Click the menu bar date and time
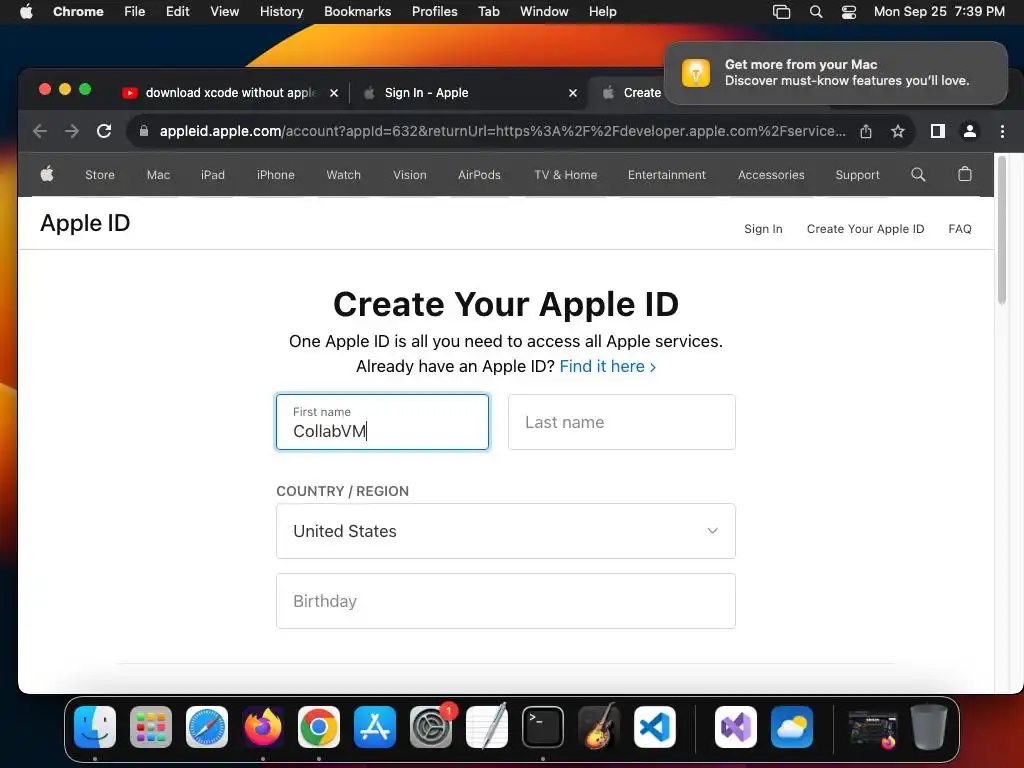 coord(939,12)
